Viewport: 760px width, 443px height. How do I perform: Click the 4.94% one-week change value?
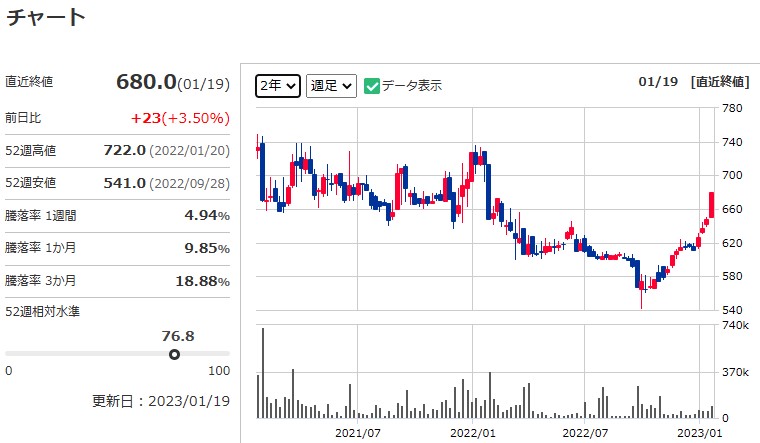coord(207,215)
